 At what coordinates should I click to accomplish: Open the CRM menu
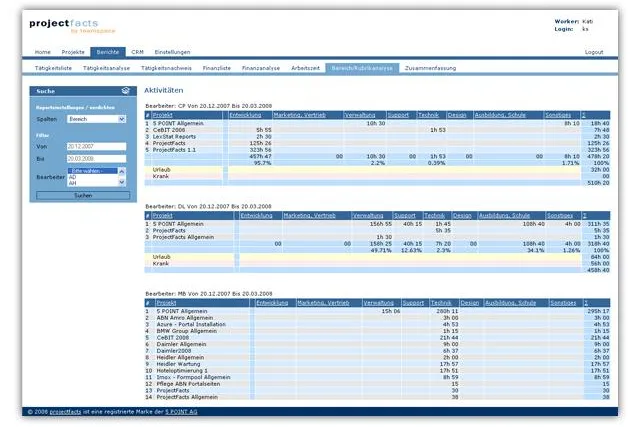click(x=138, y=52)
